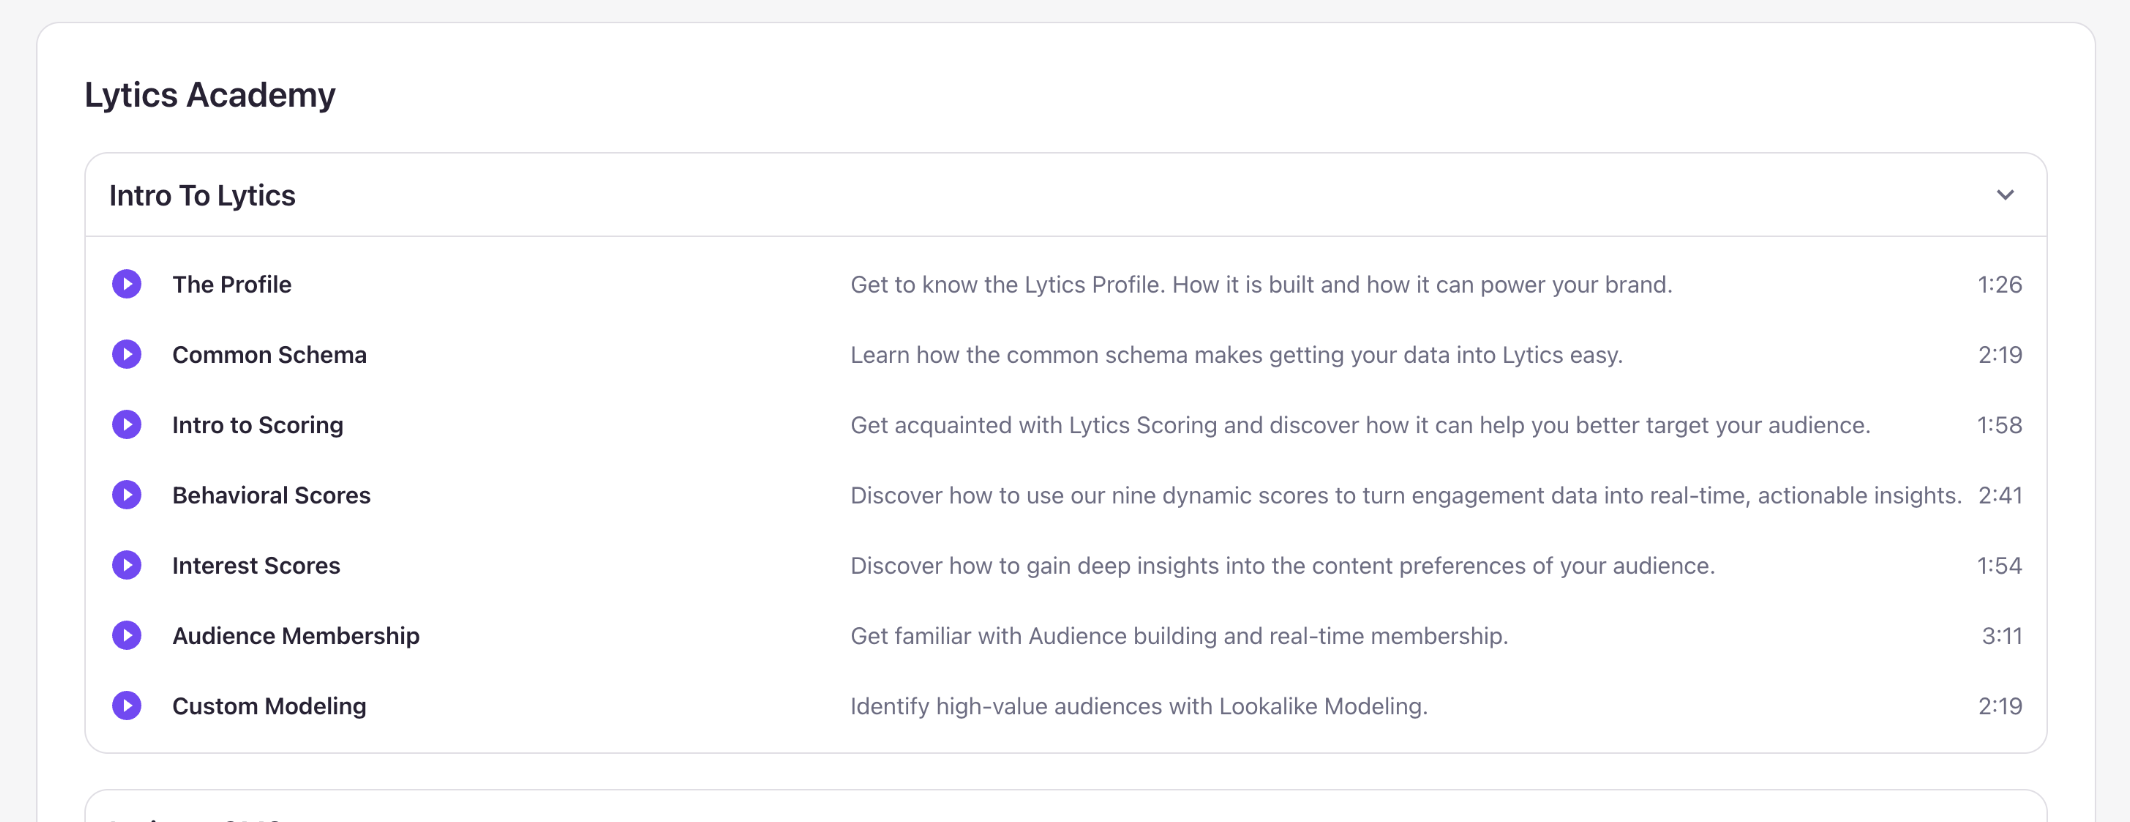Click the description about content preferences
The width and height of the screenshot is (2130, 822).
tap(1283, 566)
